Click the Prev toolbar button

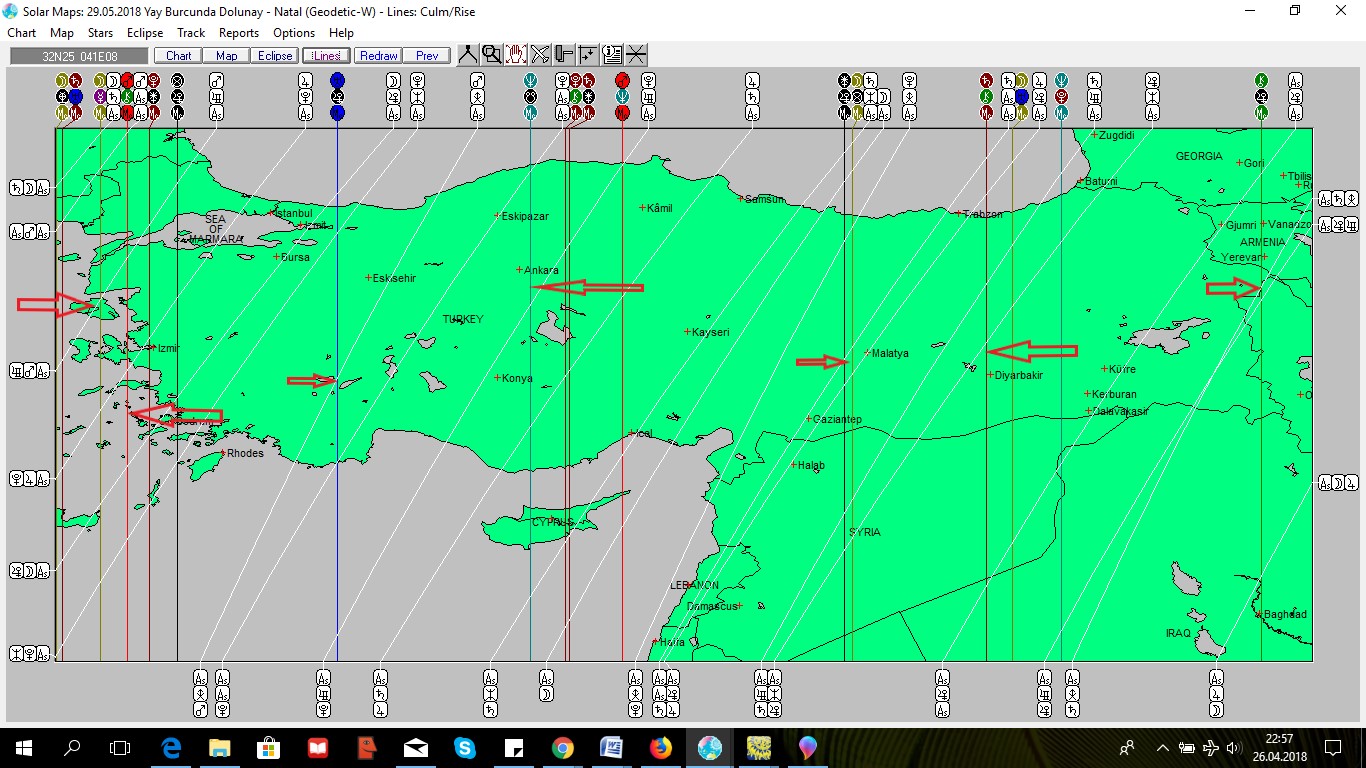click(427, 56)
